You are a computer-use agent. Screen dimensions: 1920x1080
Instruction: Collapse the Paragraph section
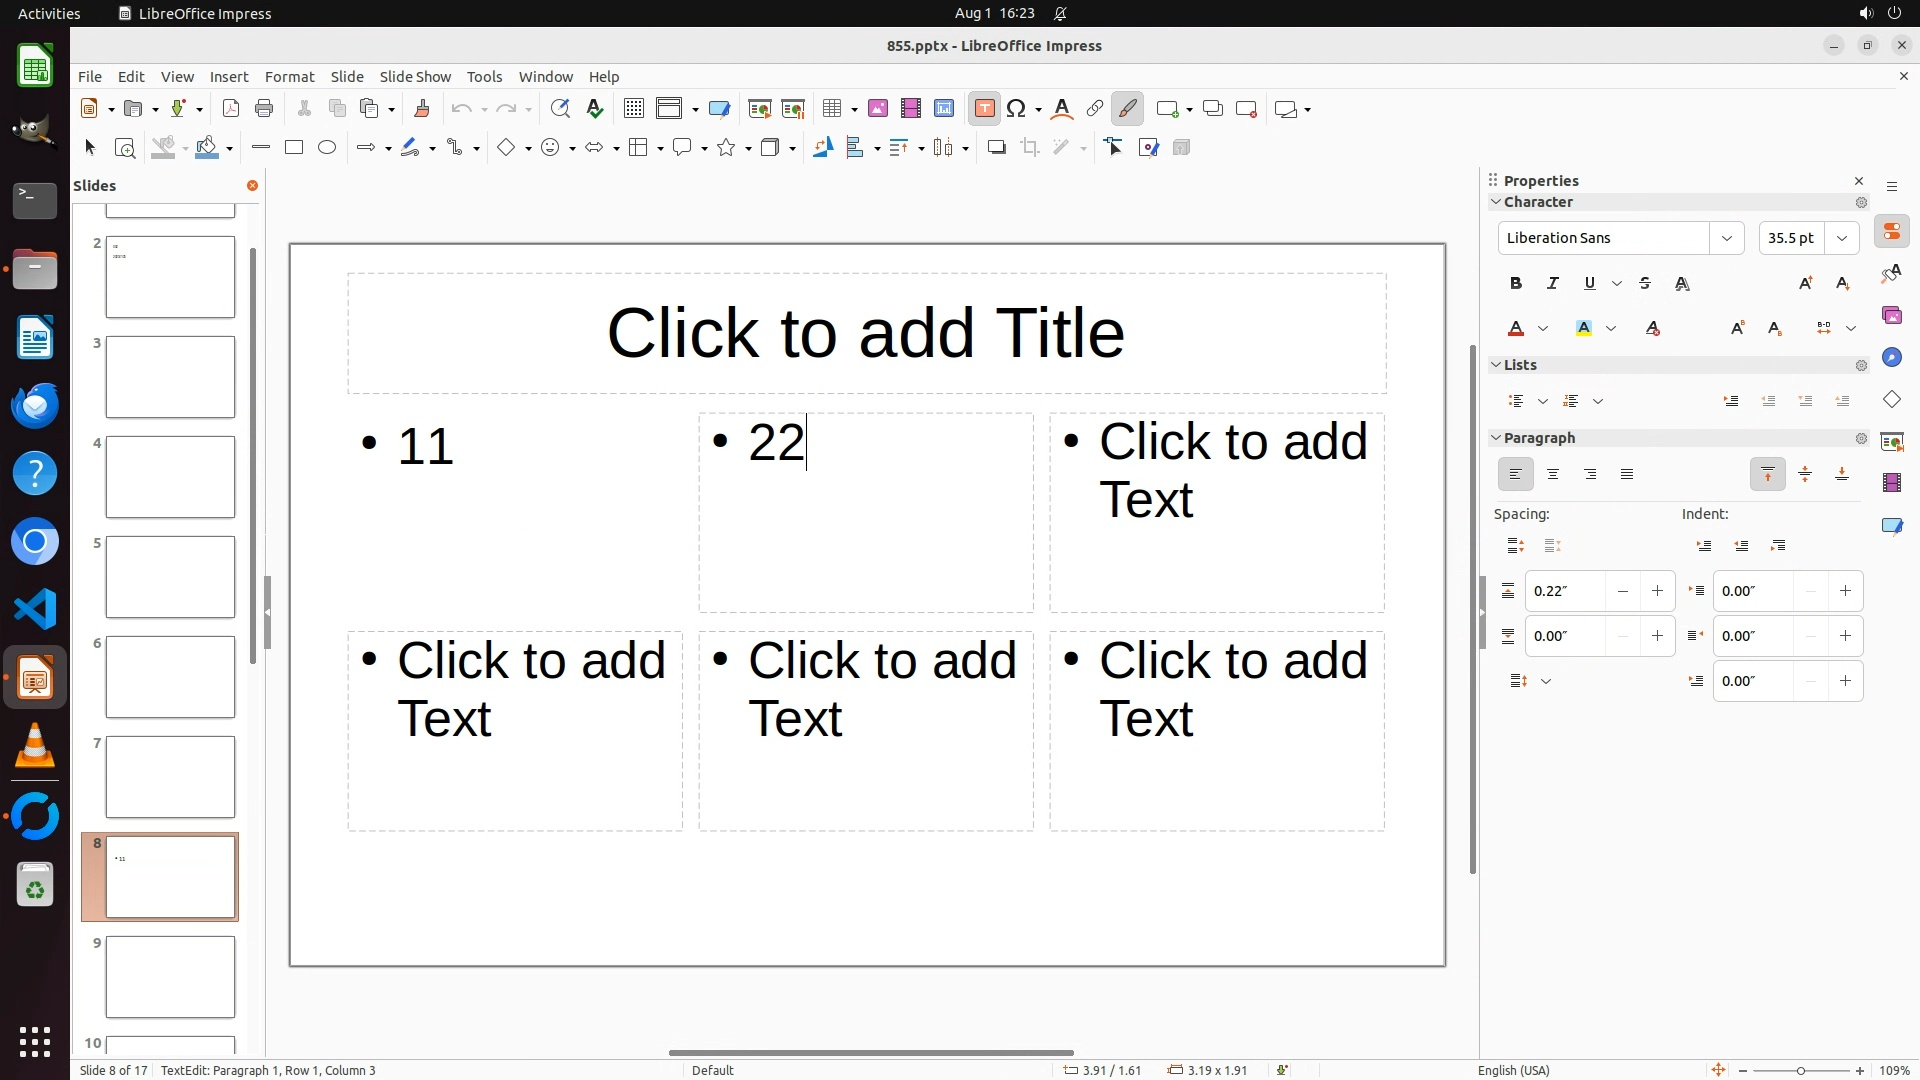click(x=1497, y=438)
